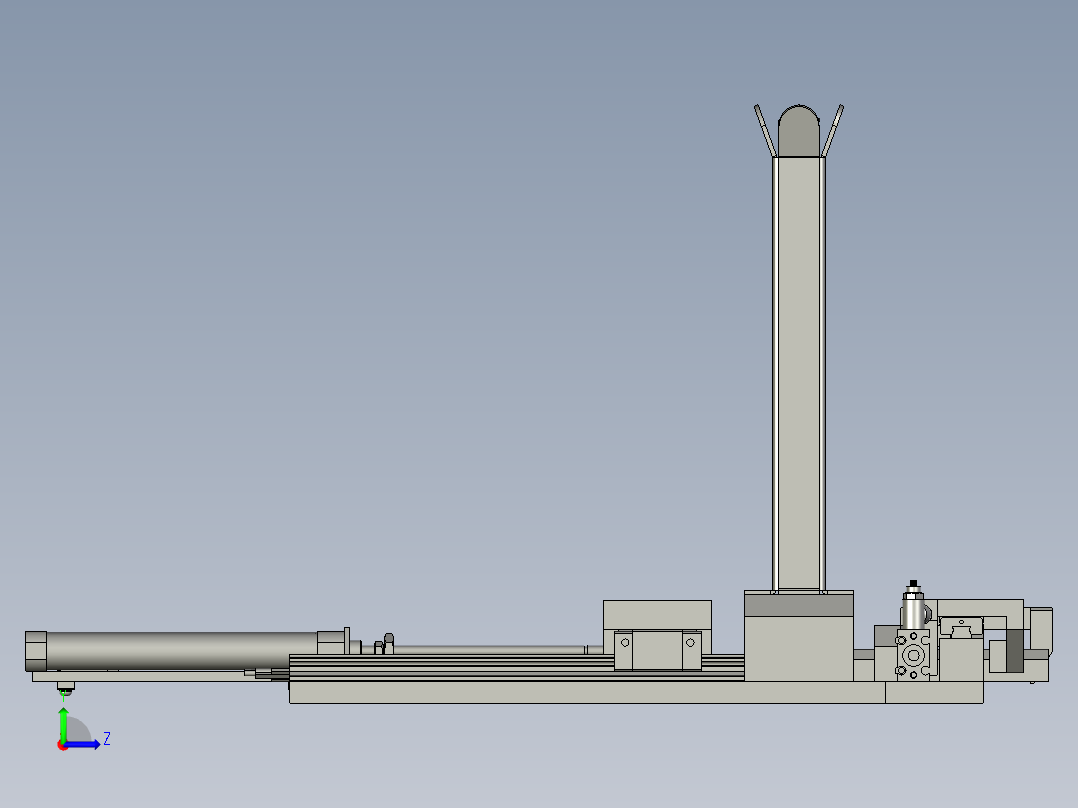Select the right angled guide plate atop the column
The width and height of the screenshot is (1078, 808).
point(833,131)
